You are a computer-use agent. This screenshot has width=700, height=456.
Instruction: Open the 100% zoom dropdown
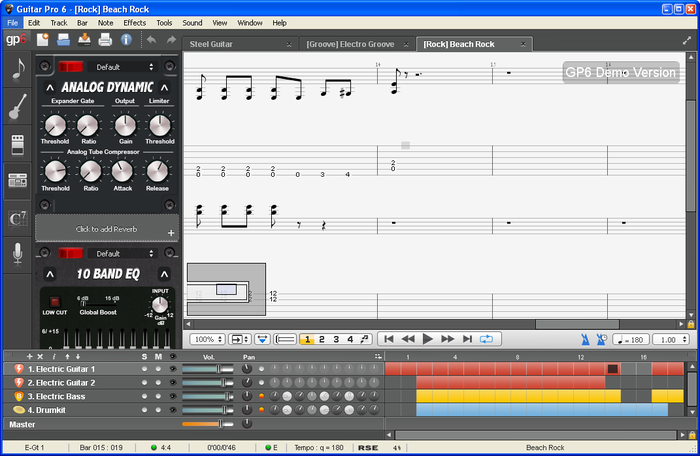[207, 339]
